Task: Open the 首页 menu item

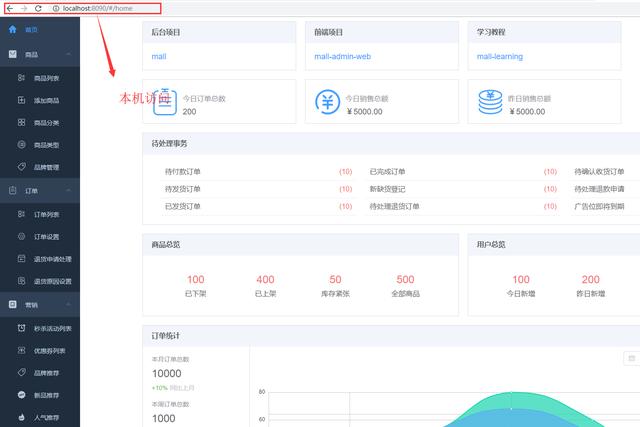Action: click(40, 29)
